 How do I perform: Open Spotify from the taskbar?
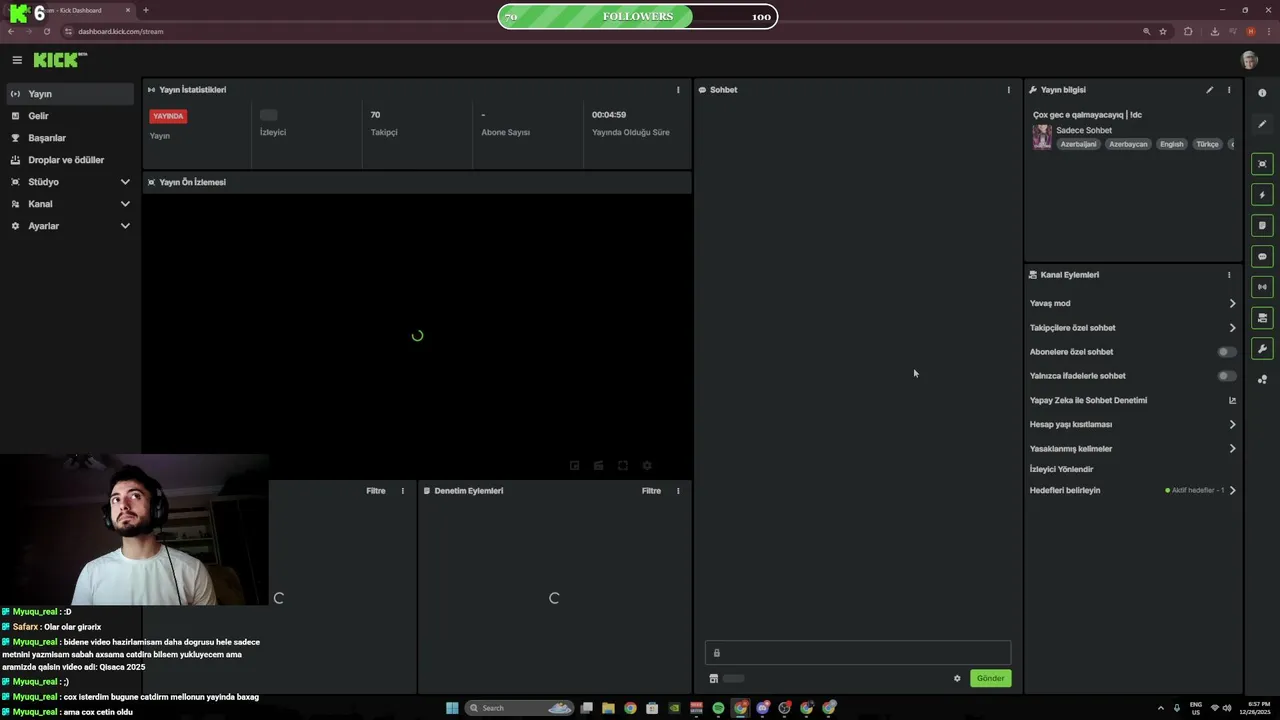click(718, 708)
